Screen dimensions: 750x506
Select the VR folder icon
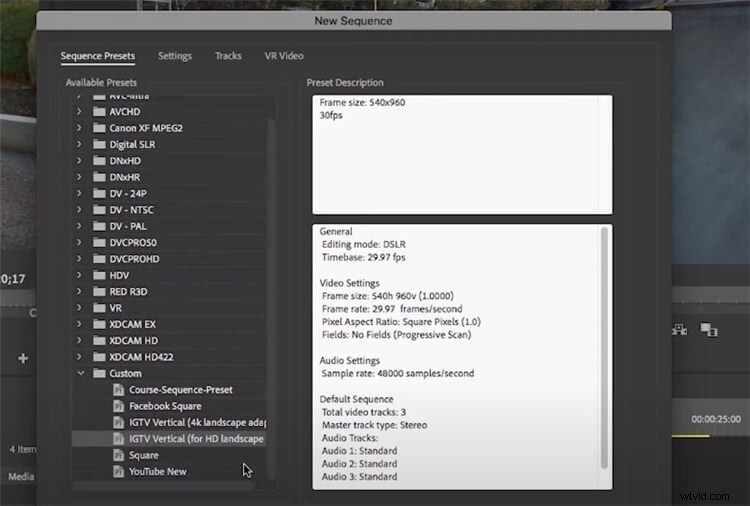[99, 308]
